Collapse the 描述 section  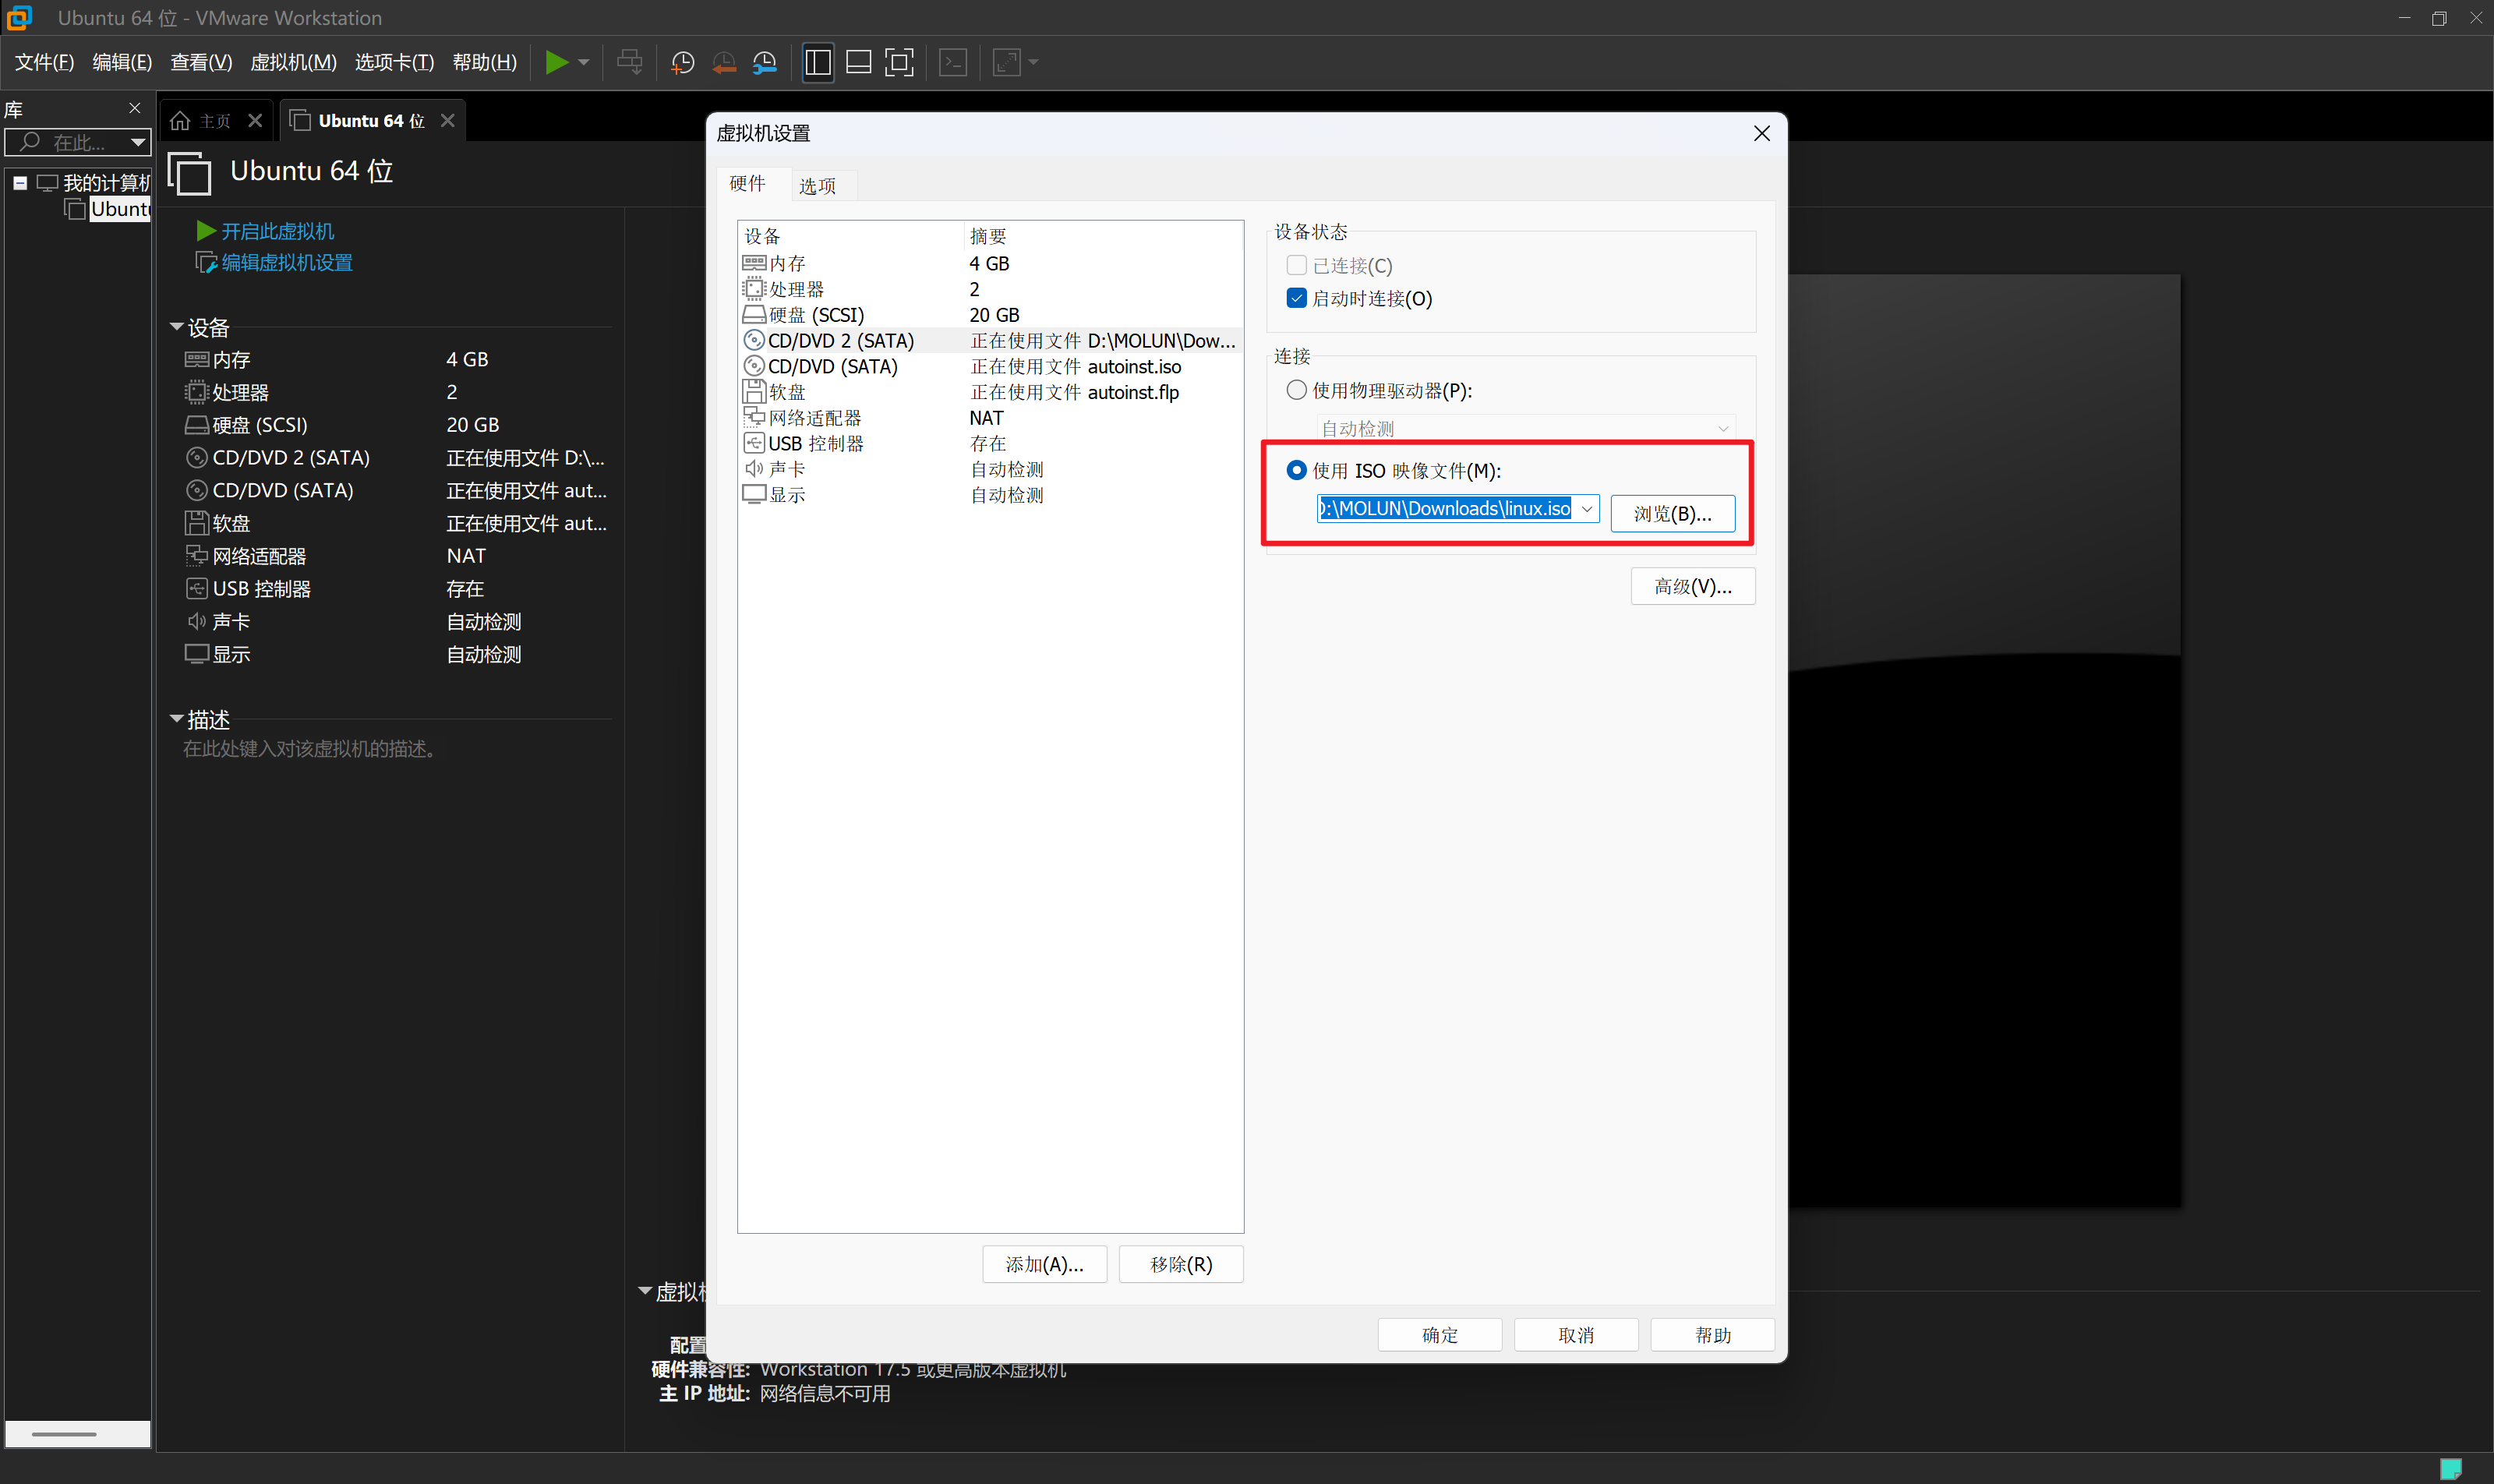tap(177, 719)
